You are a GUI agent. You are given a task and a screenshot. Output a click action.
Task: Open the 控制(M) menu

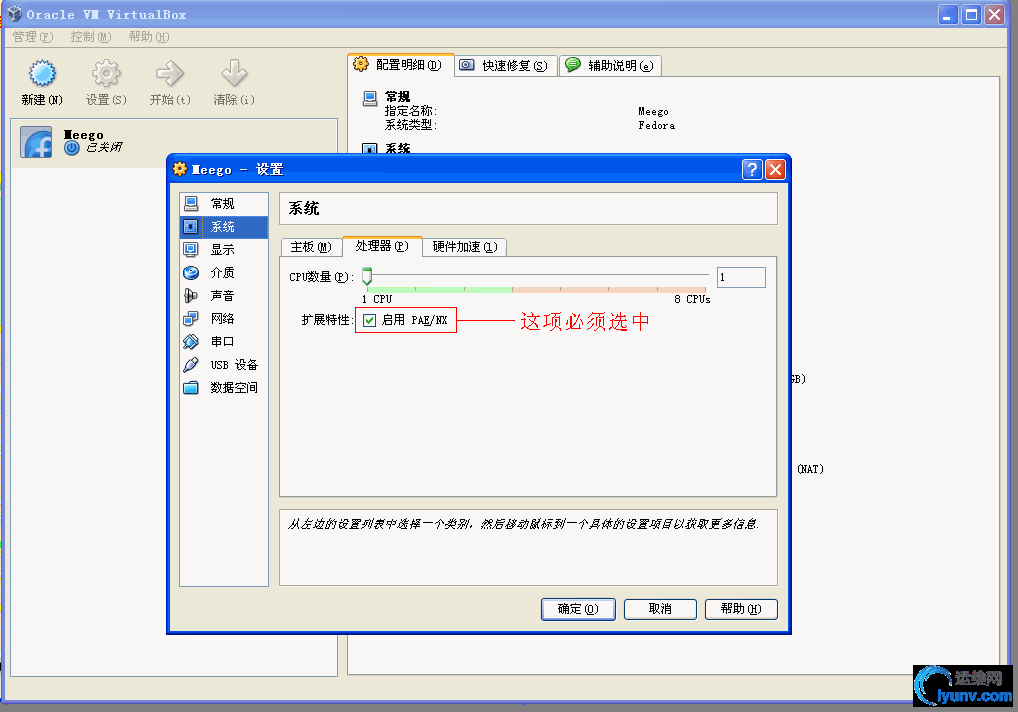pyautogui.click(x=91, y=37)
